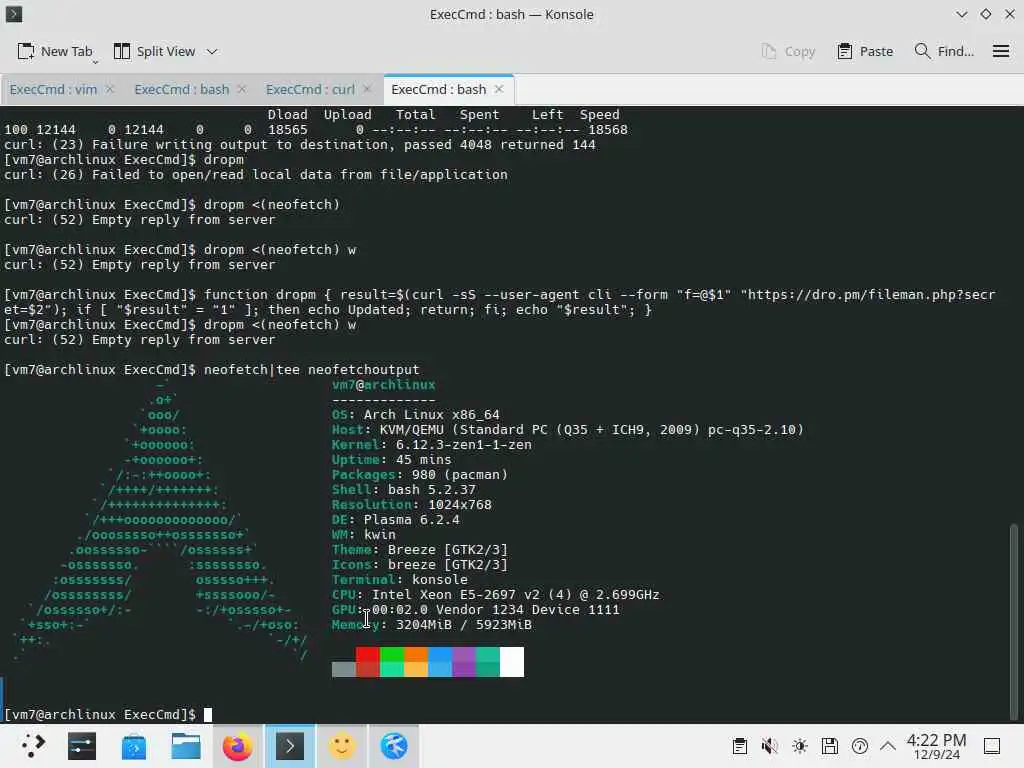This screenshot has width=1024, height=768.
Task: Open System Settings from taskbar
Action: pyautogui.click(x=82, y=746)
